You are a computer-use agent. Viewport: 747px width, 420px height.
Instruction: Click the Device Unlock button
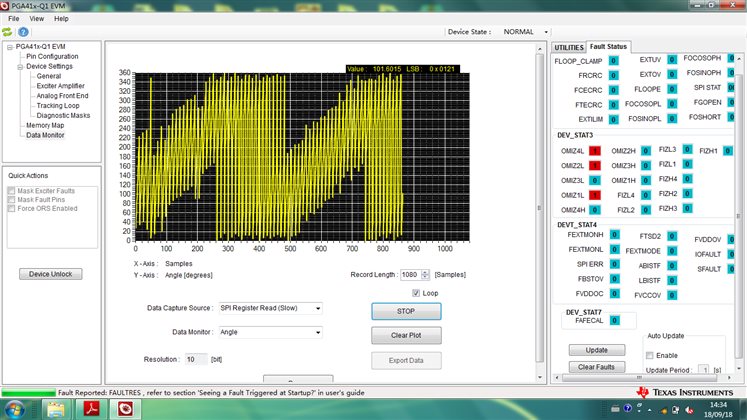pyautogui.click(x=50, y=274)
